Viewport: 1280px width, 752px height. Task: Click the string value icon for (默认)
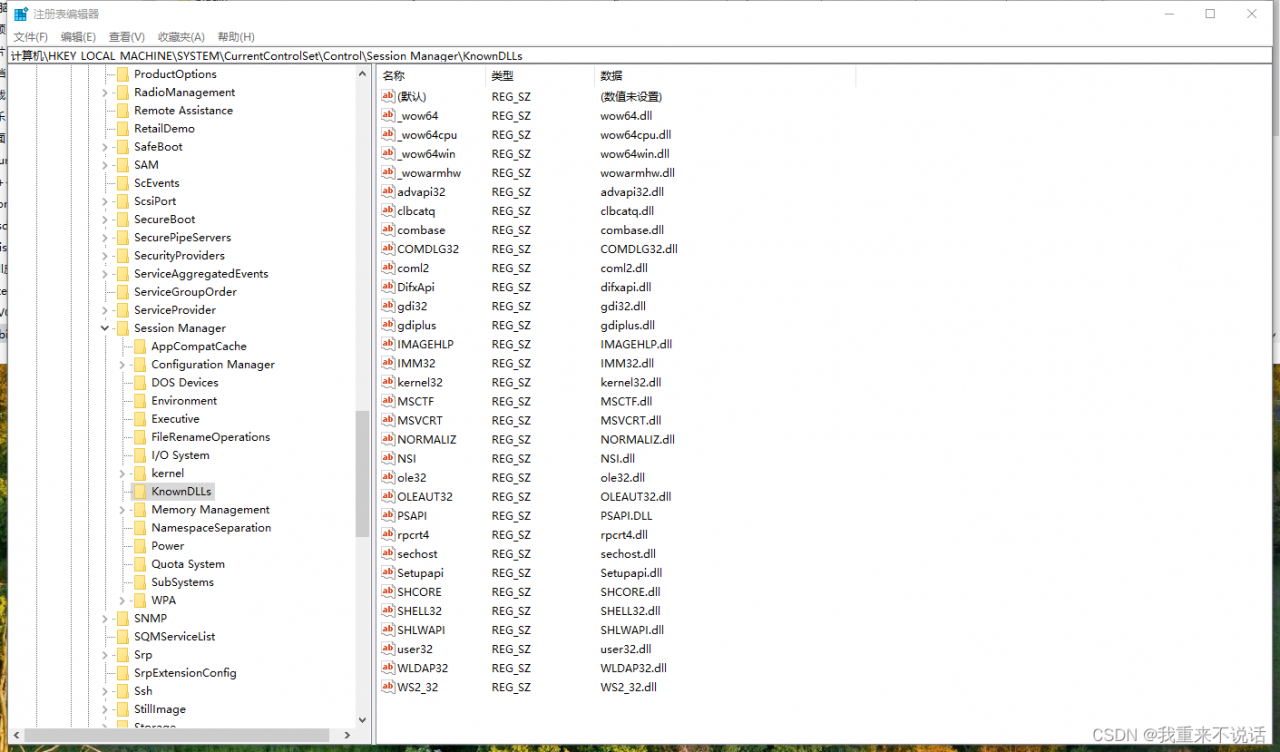tap(389, 96)
